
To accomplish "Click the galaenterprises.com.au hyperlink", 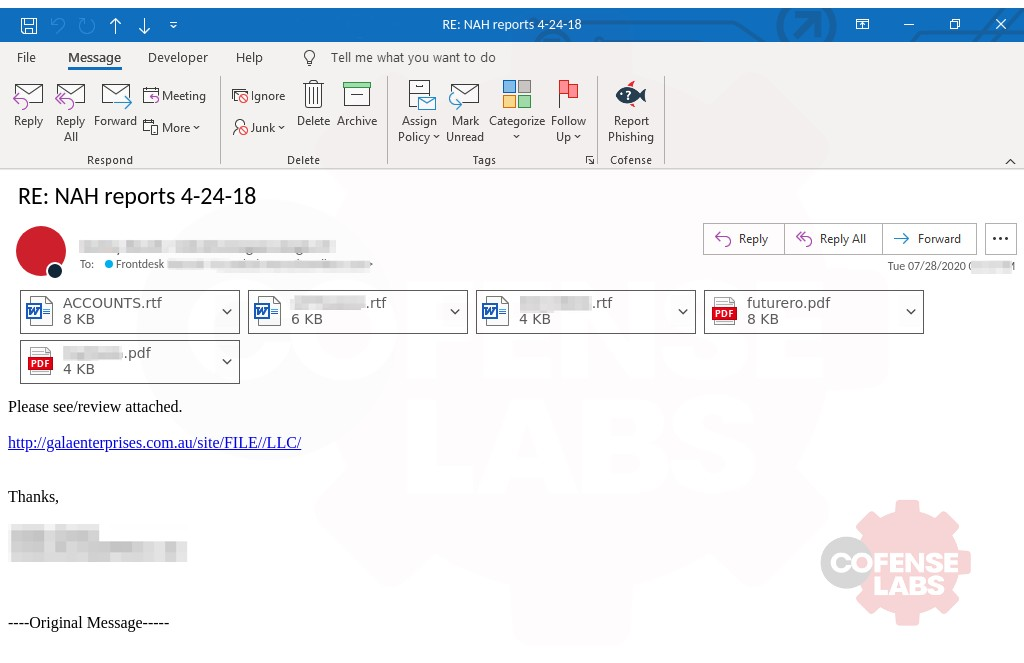I will pyautogui.click(x=154, y=443).
